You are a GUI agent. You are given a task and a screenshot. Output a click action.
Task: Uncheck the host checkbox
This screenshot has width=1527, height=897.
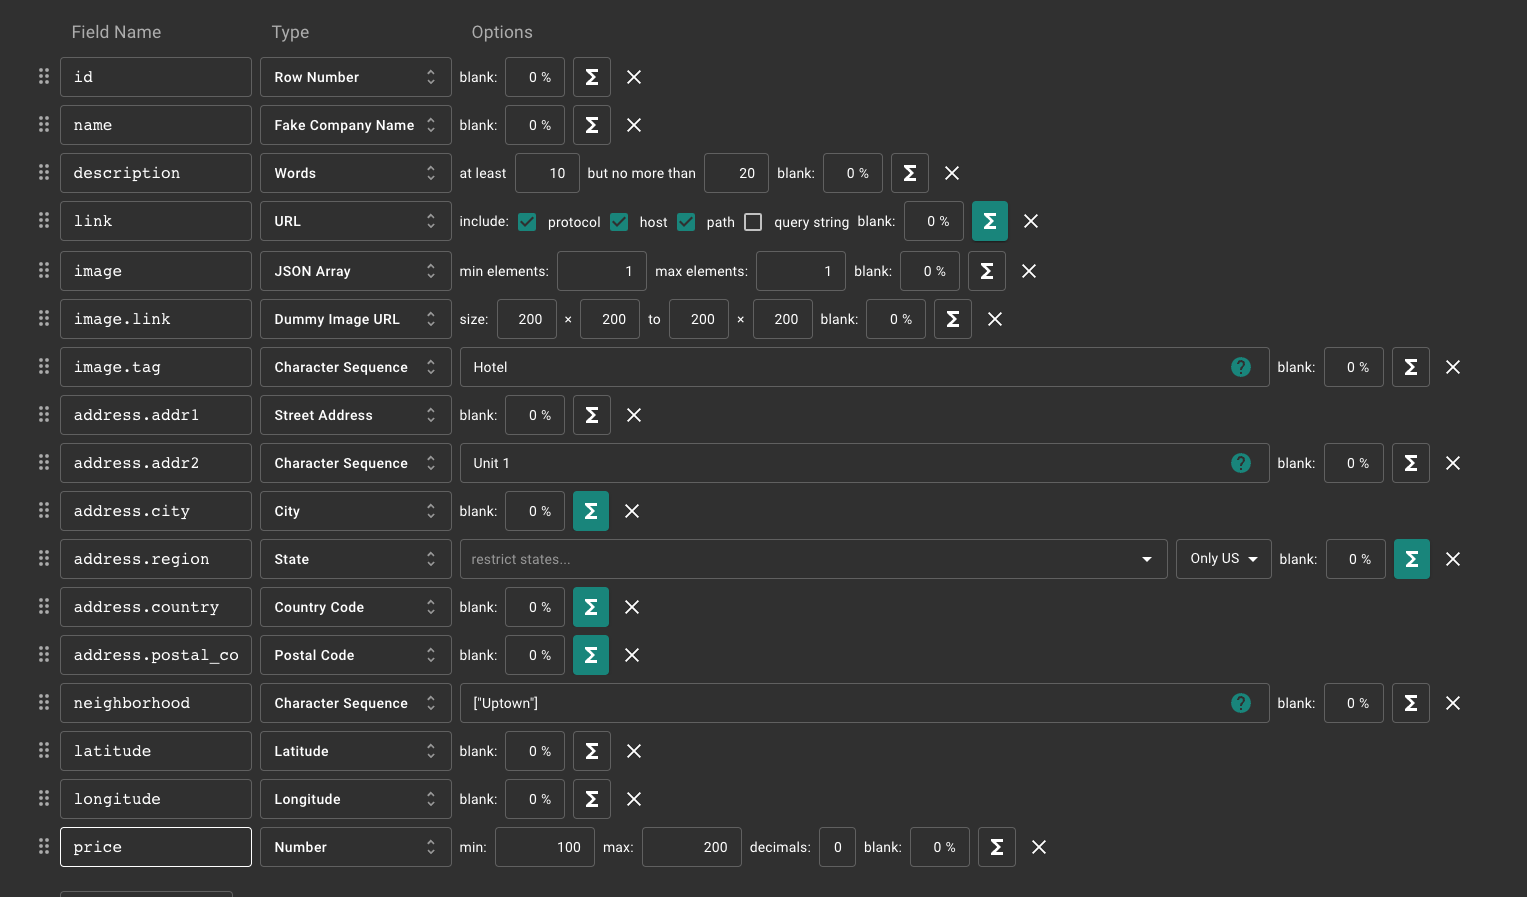coord(619,222)
